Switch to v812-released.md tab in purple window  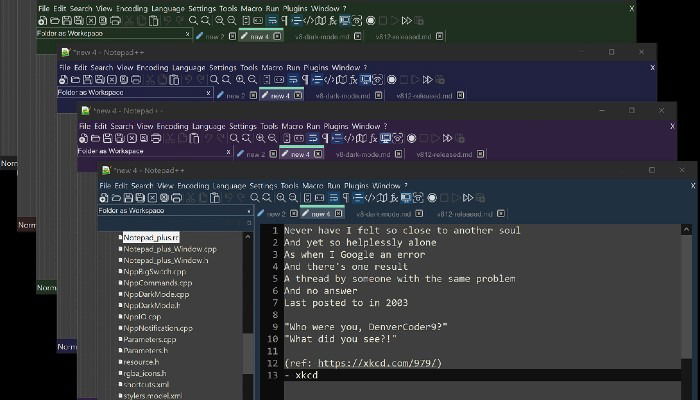click(x=444, y=154)
